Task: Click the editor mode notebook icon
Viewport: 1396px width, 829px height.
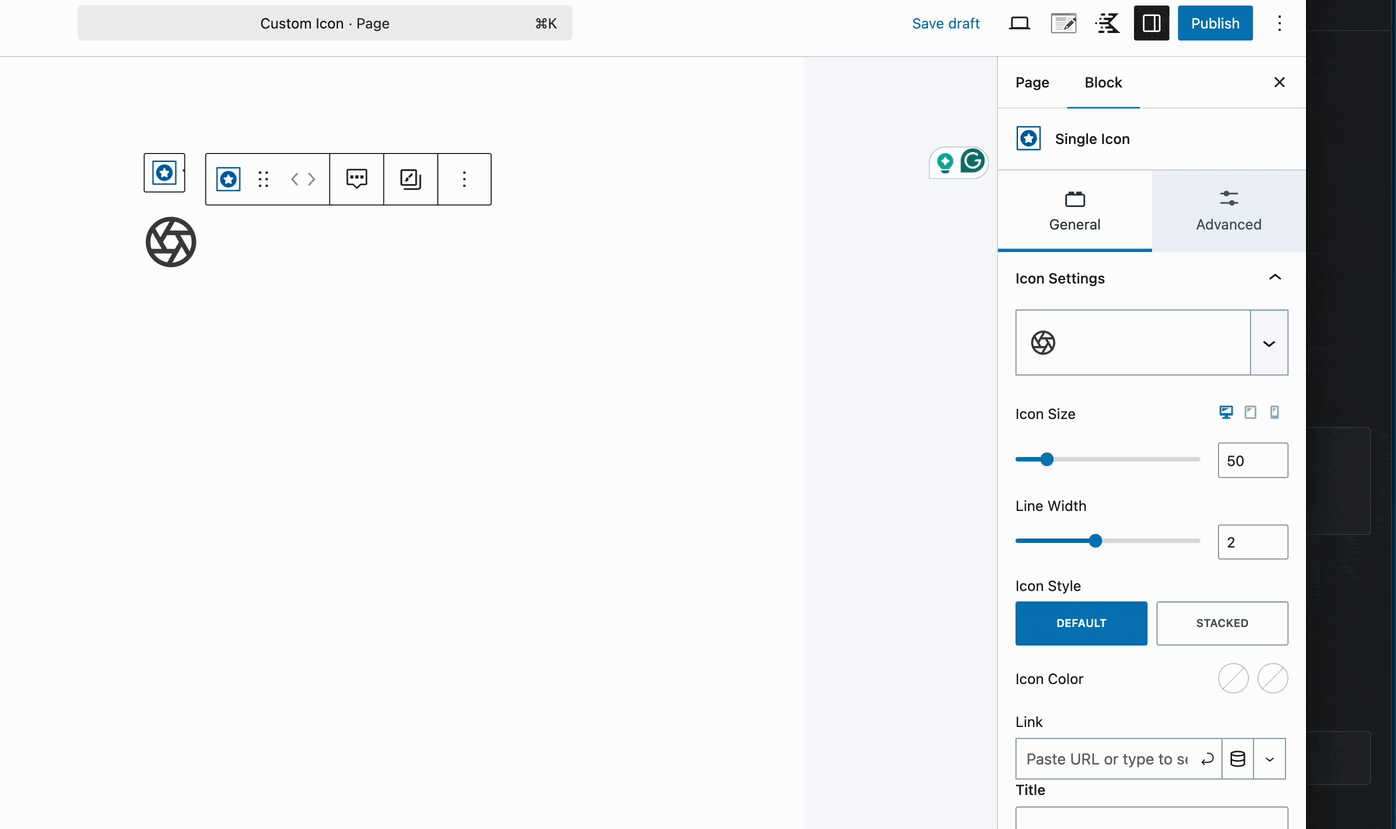Action: point(1063,22)
